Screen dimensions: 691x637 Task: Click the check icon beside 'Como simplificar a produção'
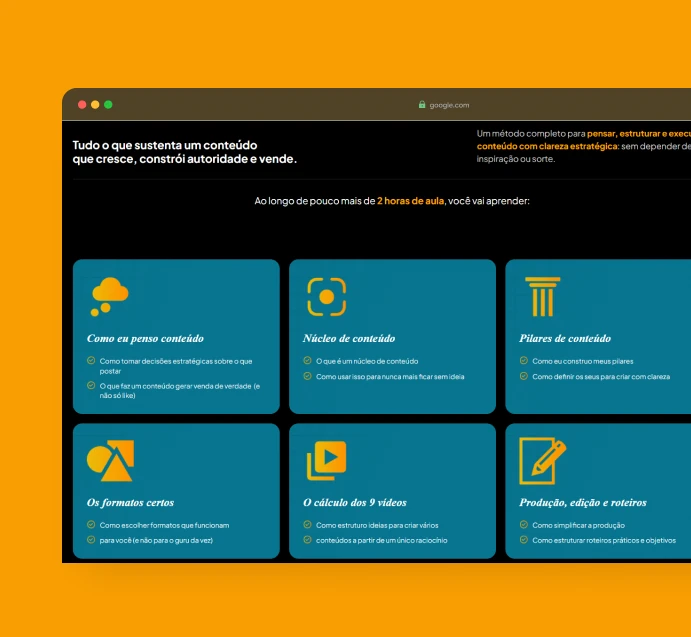tap(524, 525)
